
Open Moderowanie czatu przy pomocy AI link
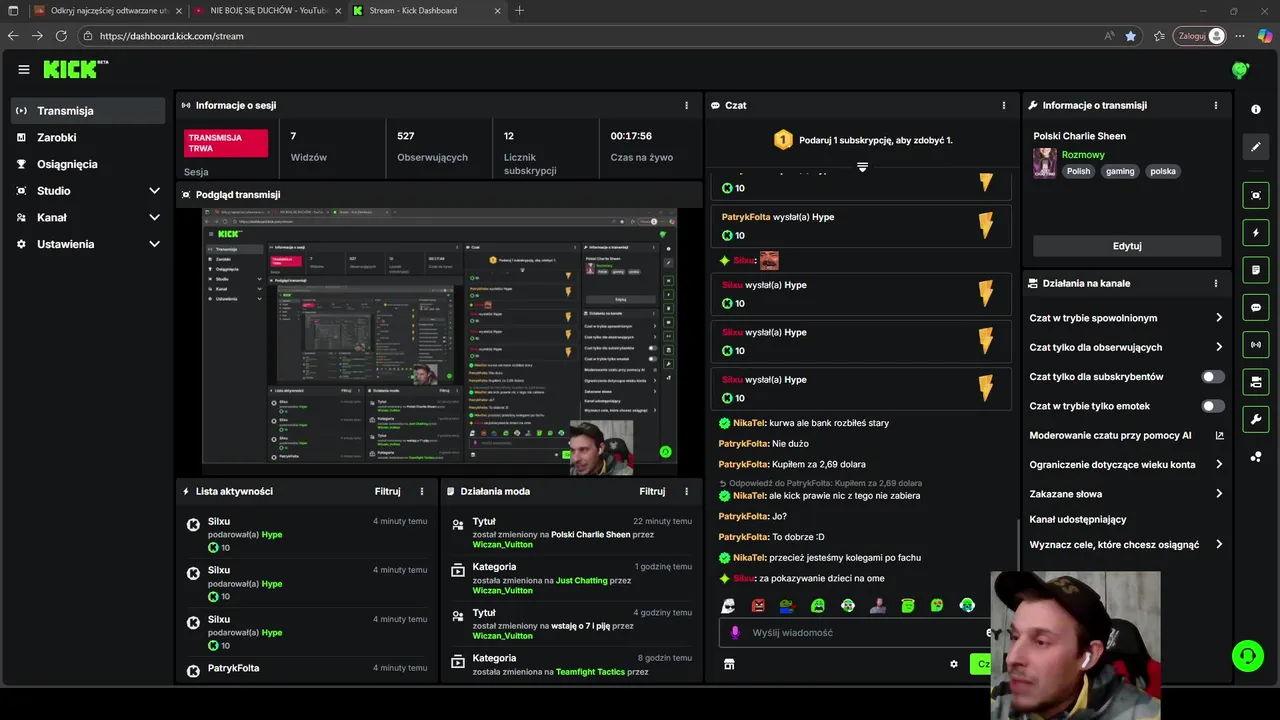pos(1126,435)
